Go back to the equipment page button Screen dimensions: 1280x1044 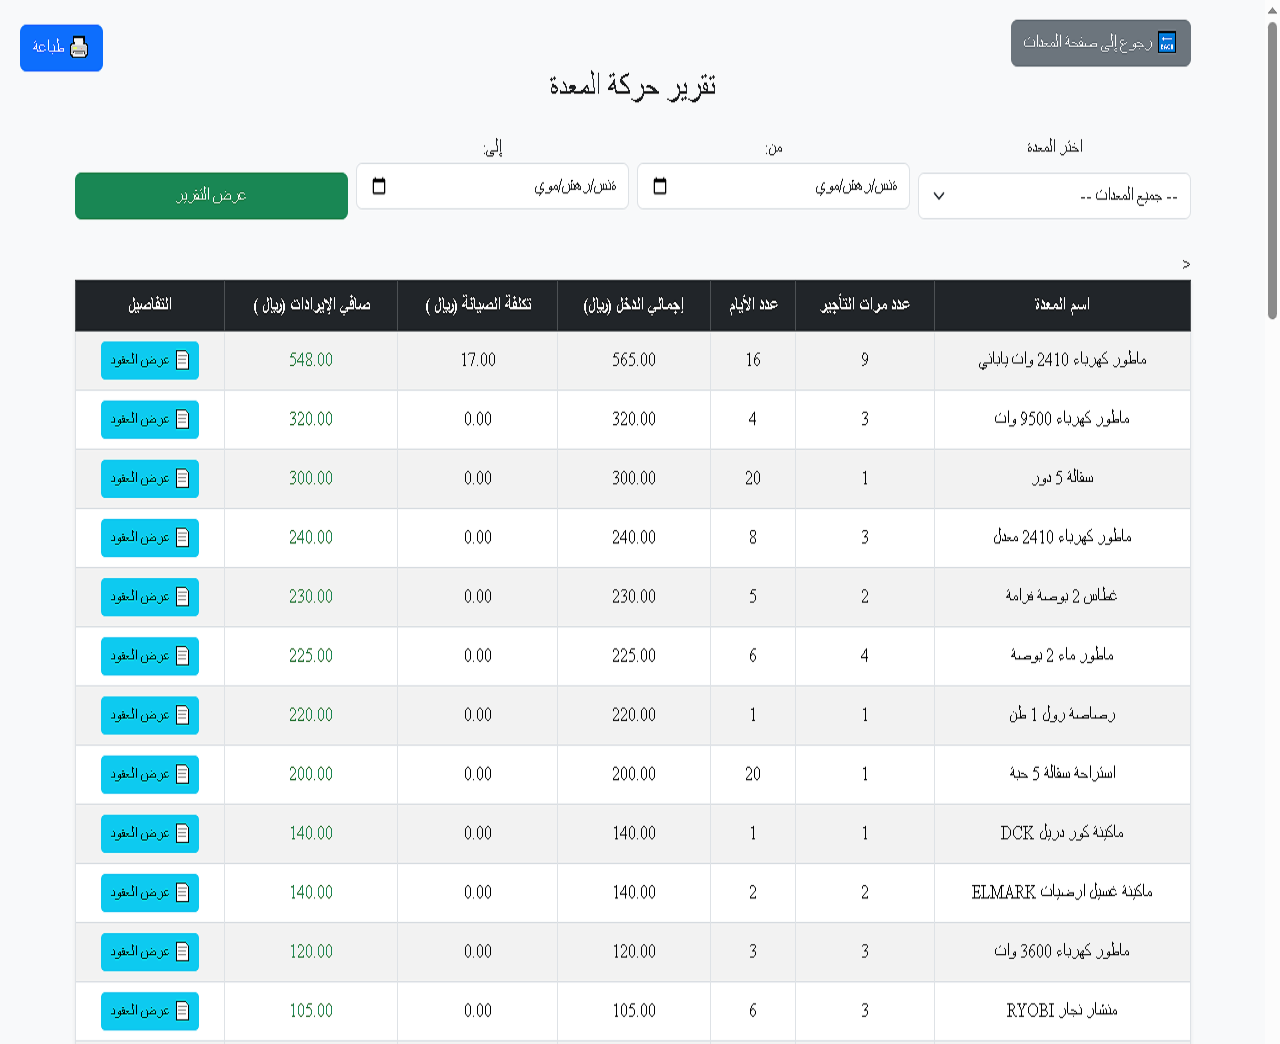[x=1100, y=43]
